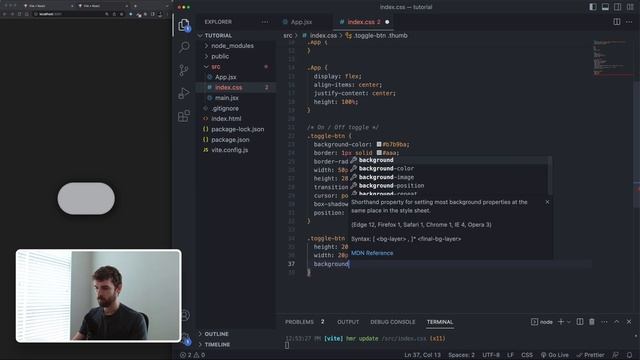Viewport: 640px width, 360px height.
Task: Split the terminal pane
Action: coord(580,322)
